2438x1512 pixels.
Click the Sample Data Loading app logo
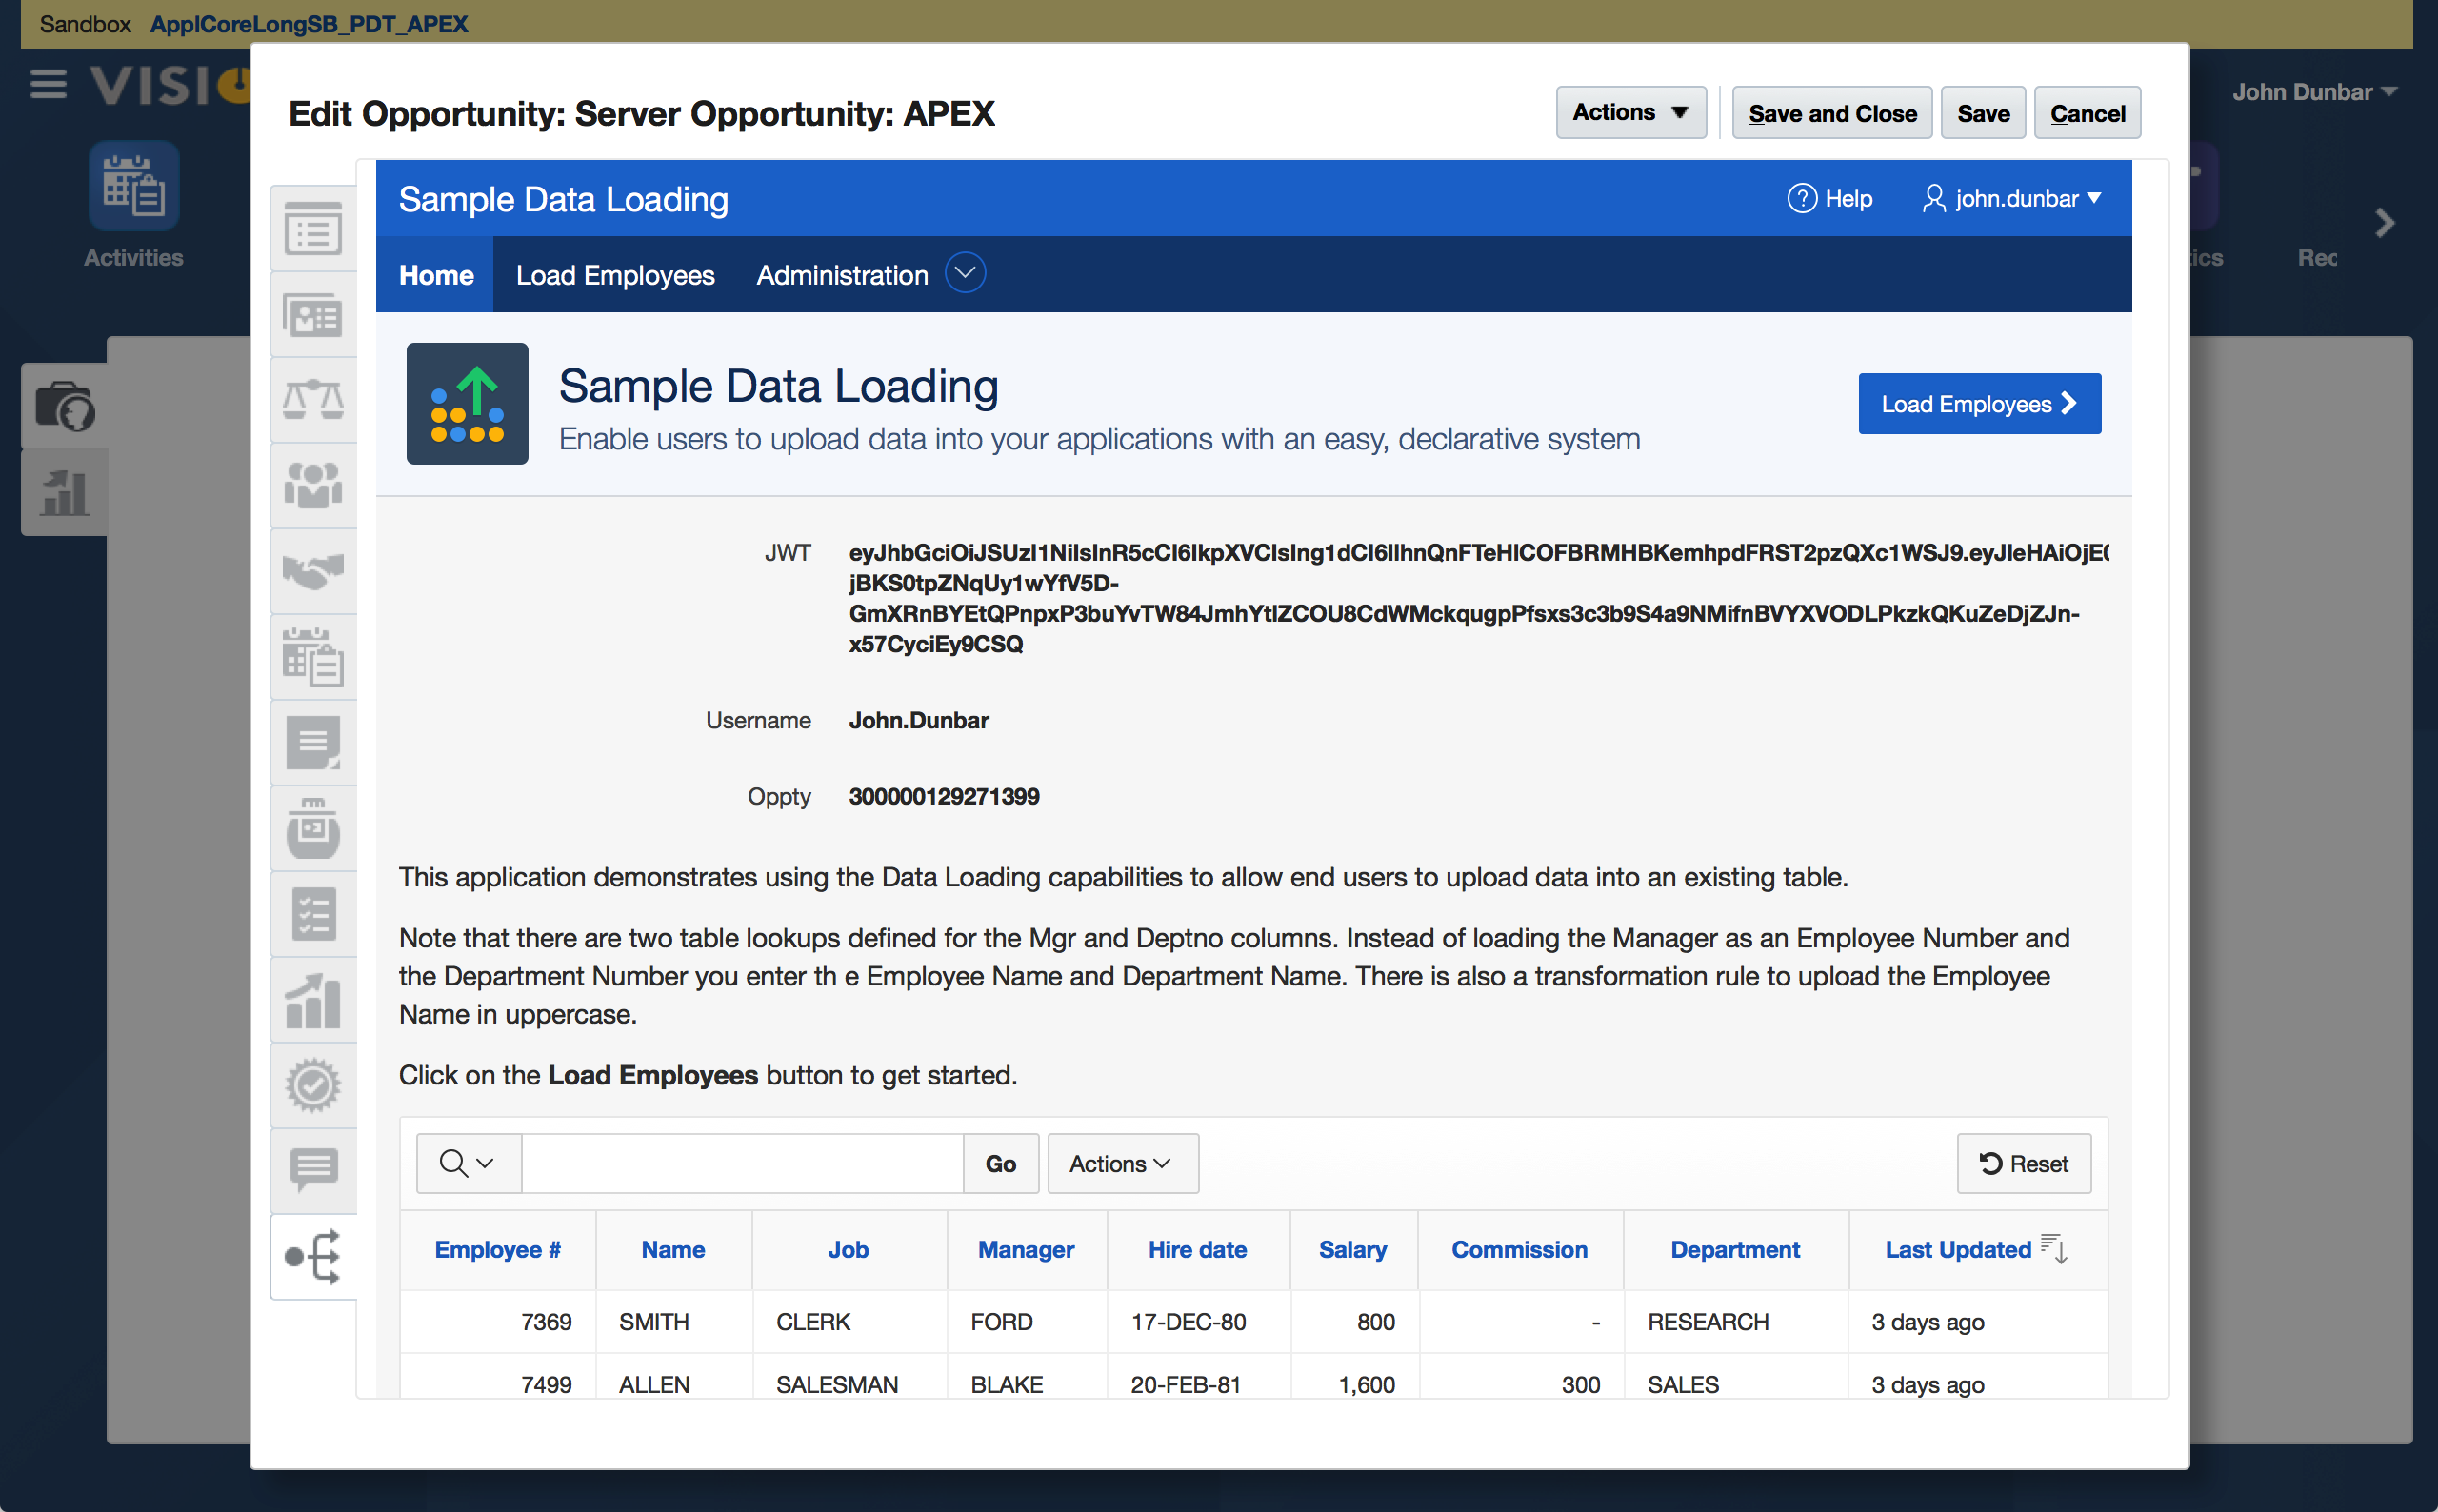coord(467,403)
